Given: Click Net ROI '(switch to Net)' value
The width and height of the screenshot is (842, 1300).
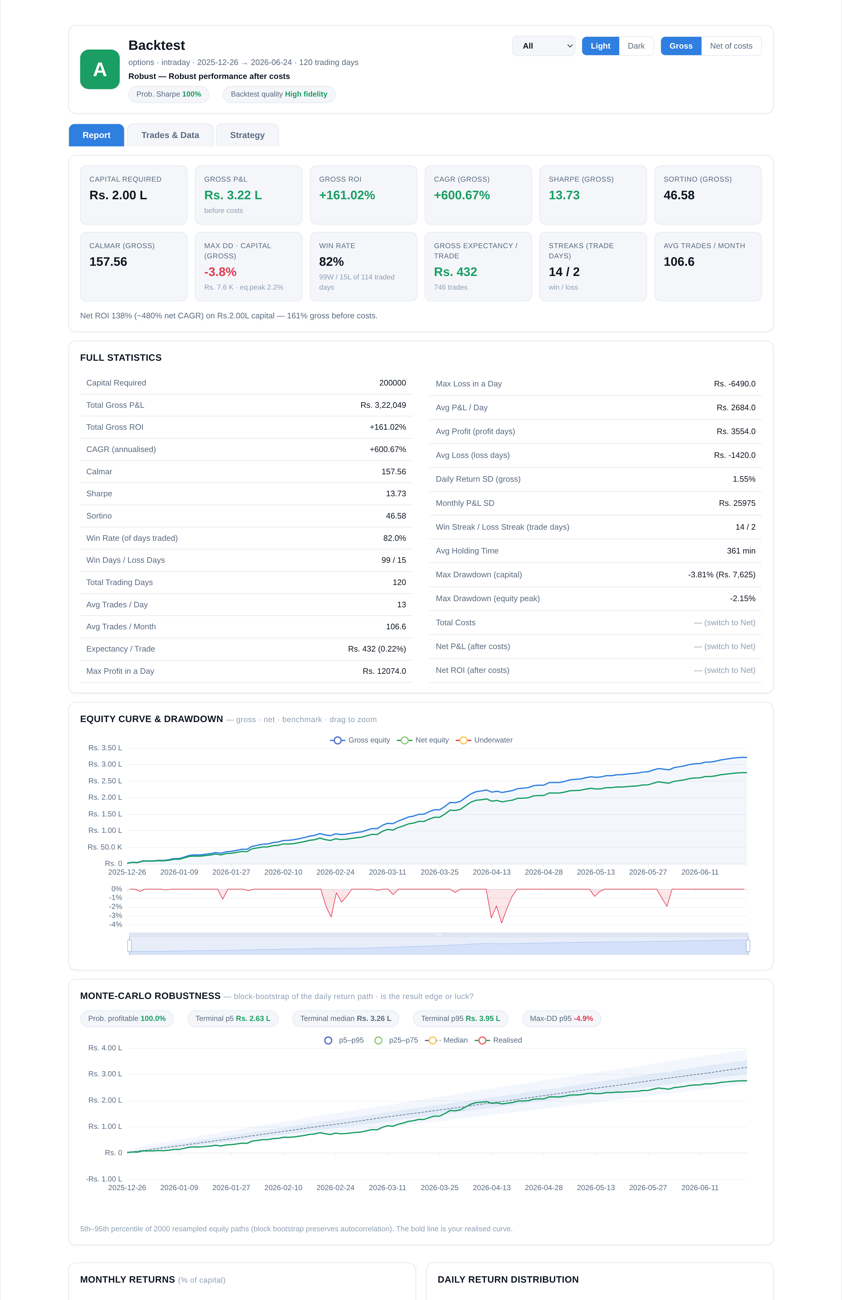Looking at the screenshot, I should pyautogui.click(x=725, y=670).
